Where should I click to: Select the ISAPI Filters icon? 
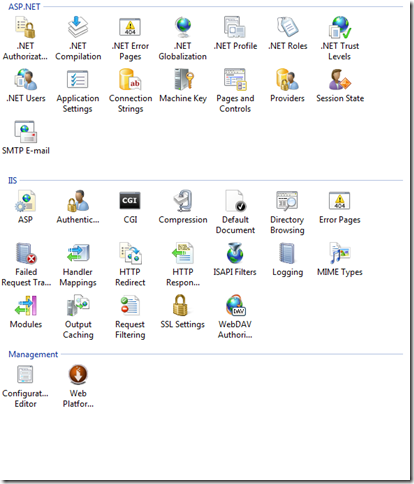coord(235,253)
